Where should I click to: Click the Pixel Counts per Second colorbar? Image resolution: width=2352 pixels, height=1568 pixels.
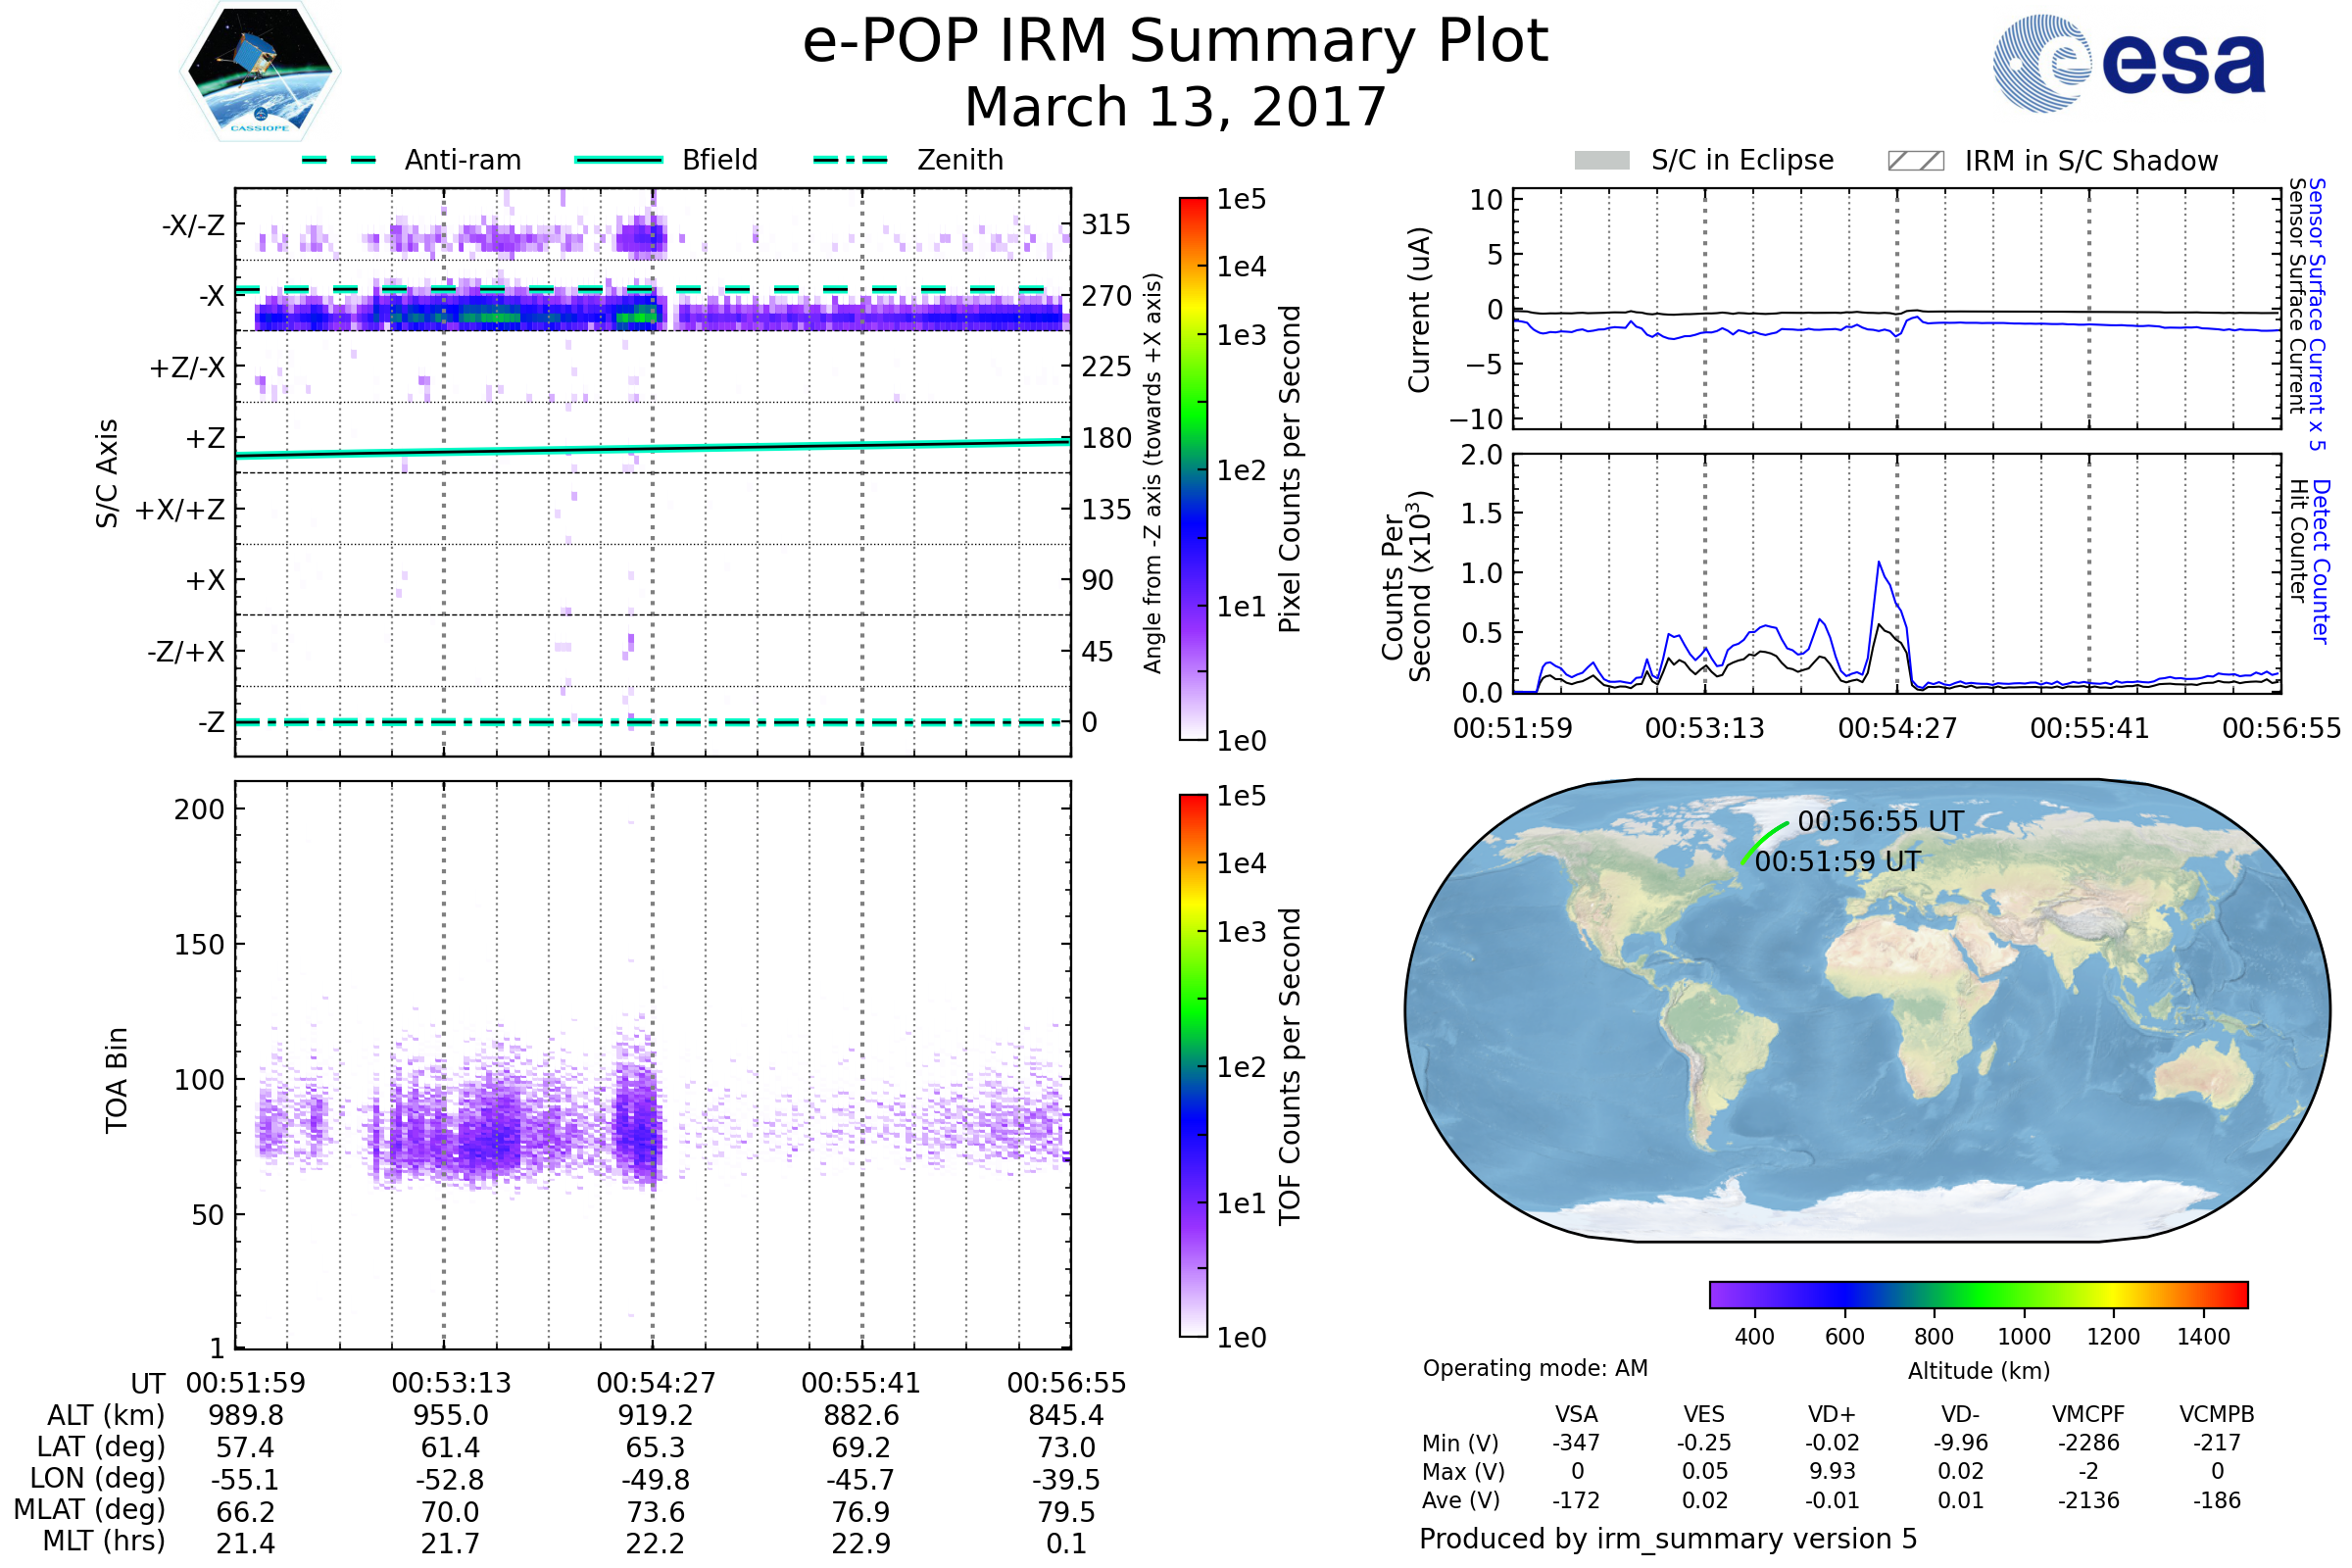pos(1193,468)
